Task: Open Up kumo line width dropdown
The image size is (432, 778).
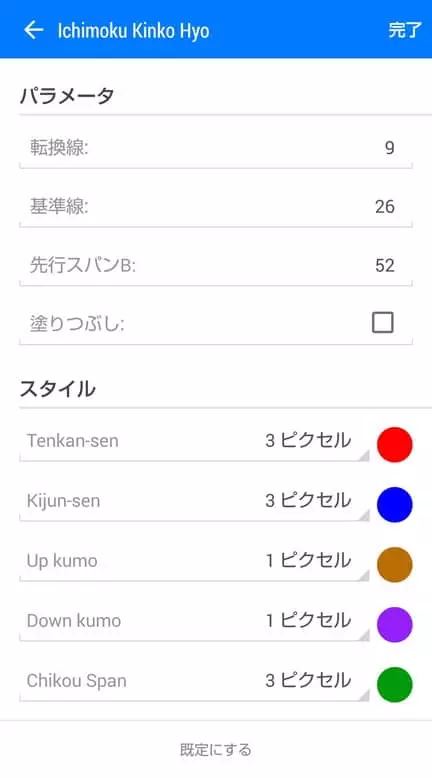Action: click(x=194, y=562)
